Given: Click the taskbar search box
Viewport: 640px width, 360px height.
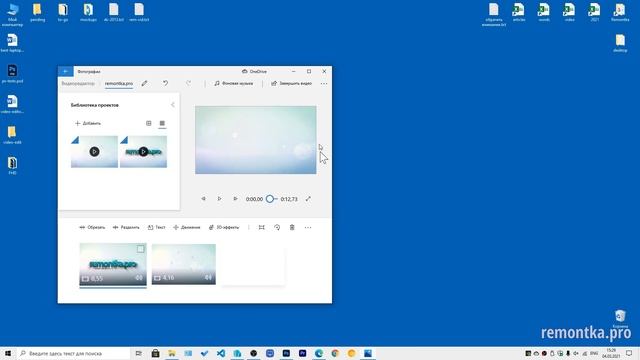Looking at the screenshot, I should 74,353.
